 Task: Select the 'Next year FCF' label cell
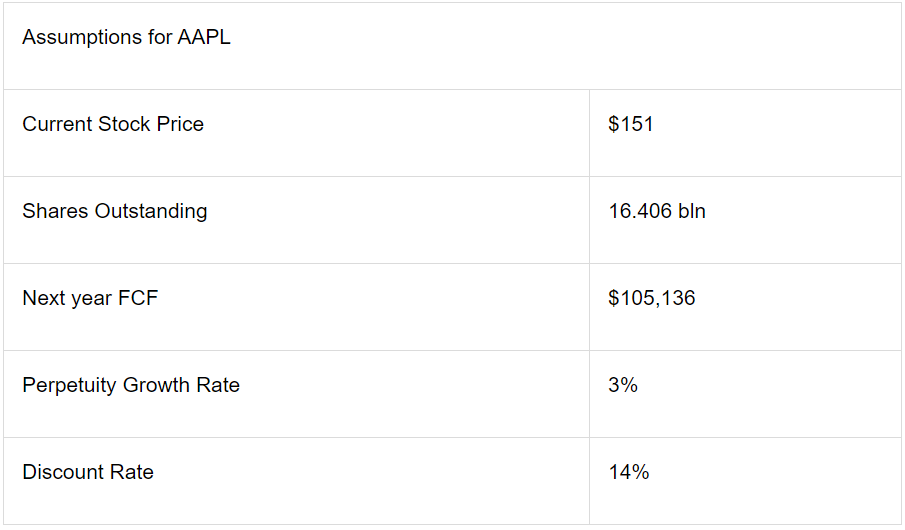pyautogui.click(x=90, y=299)
